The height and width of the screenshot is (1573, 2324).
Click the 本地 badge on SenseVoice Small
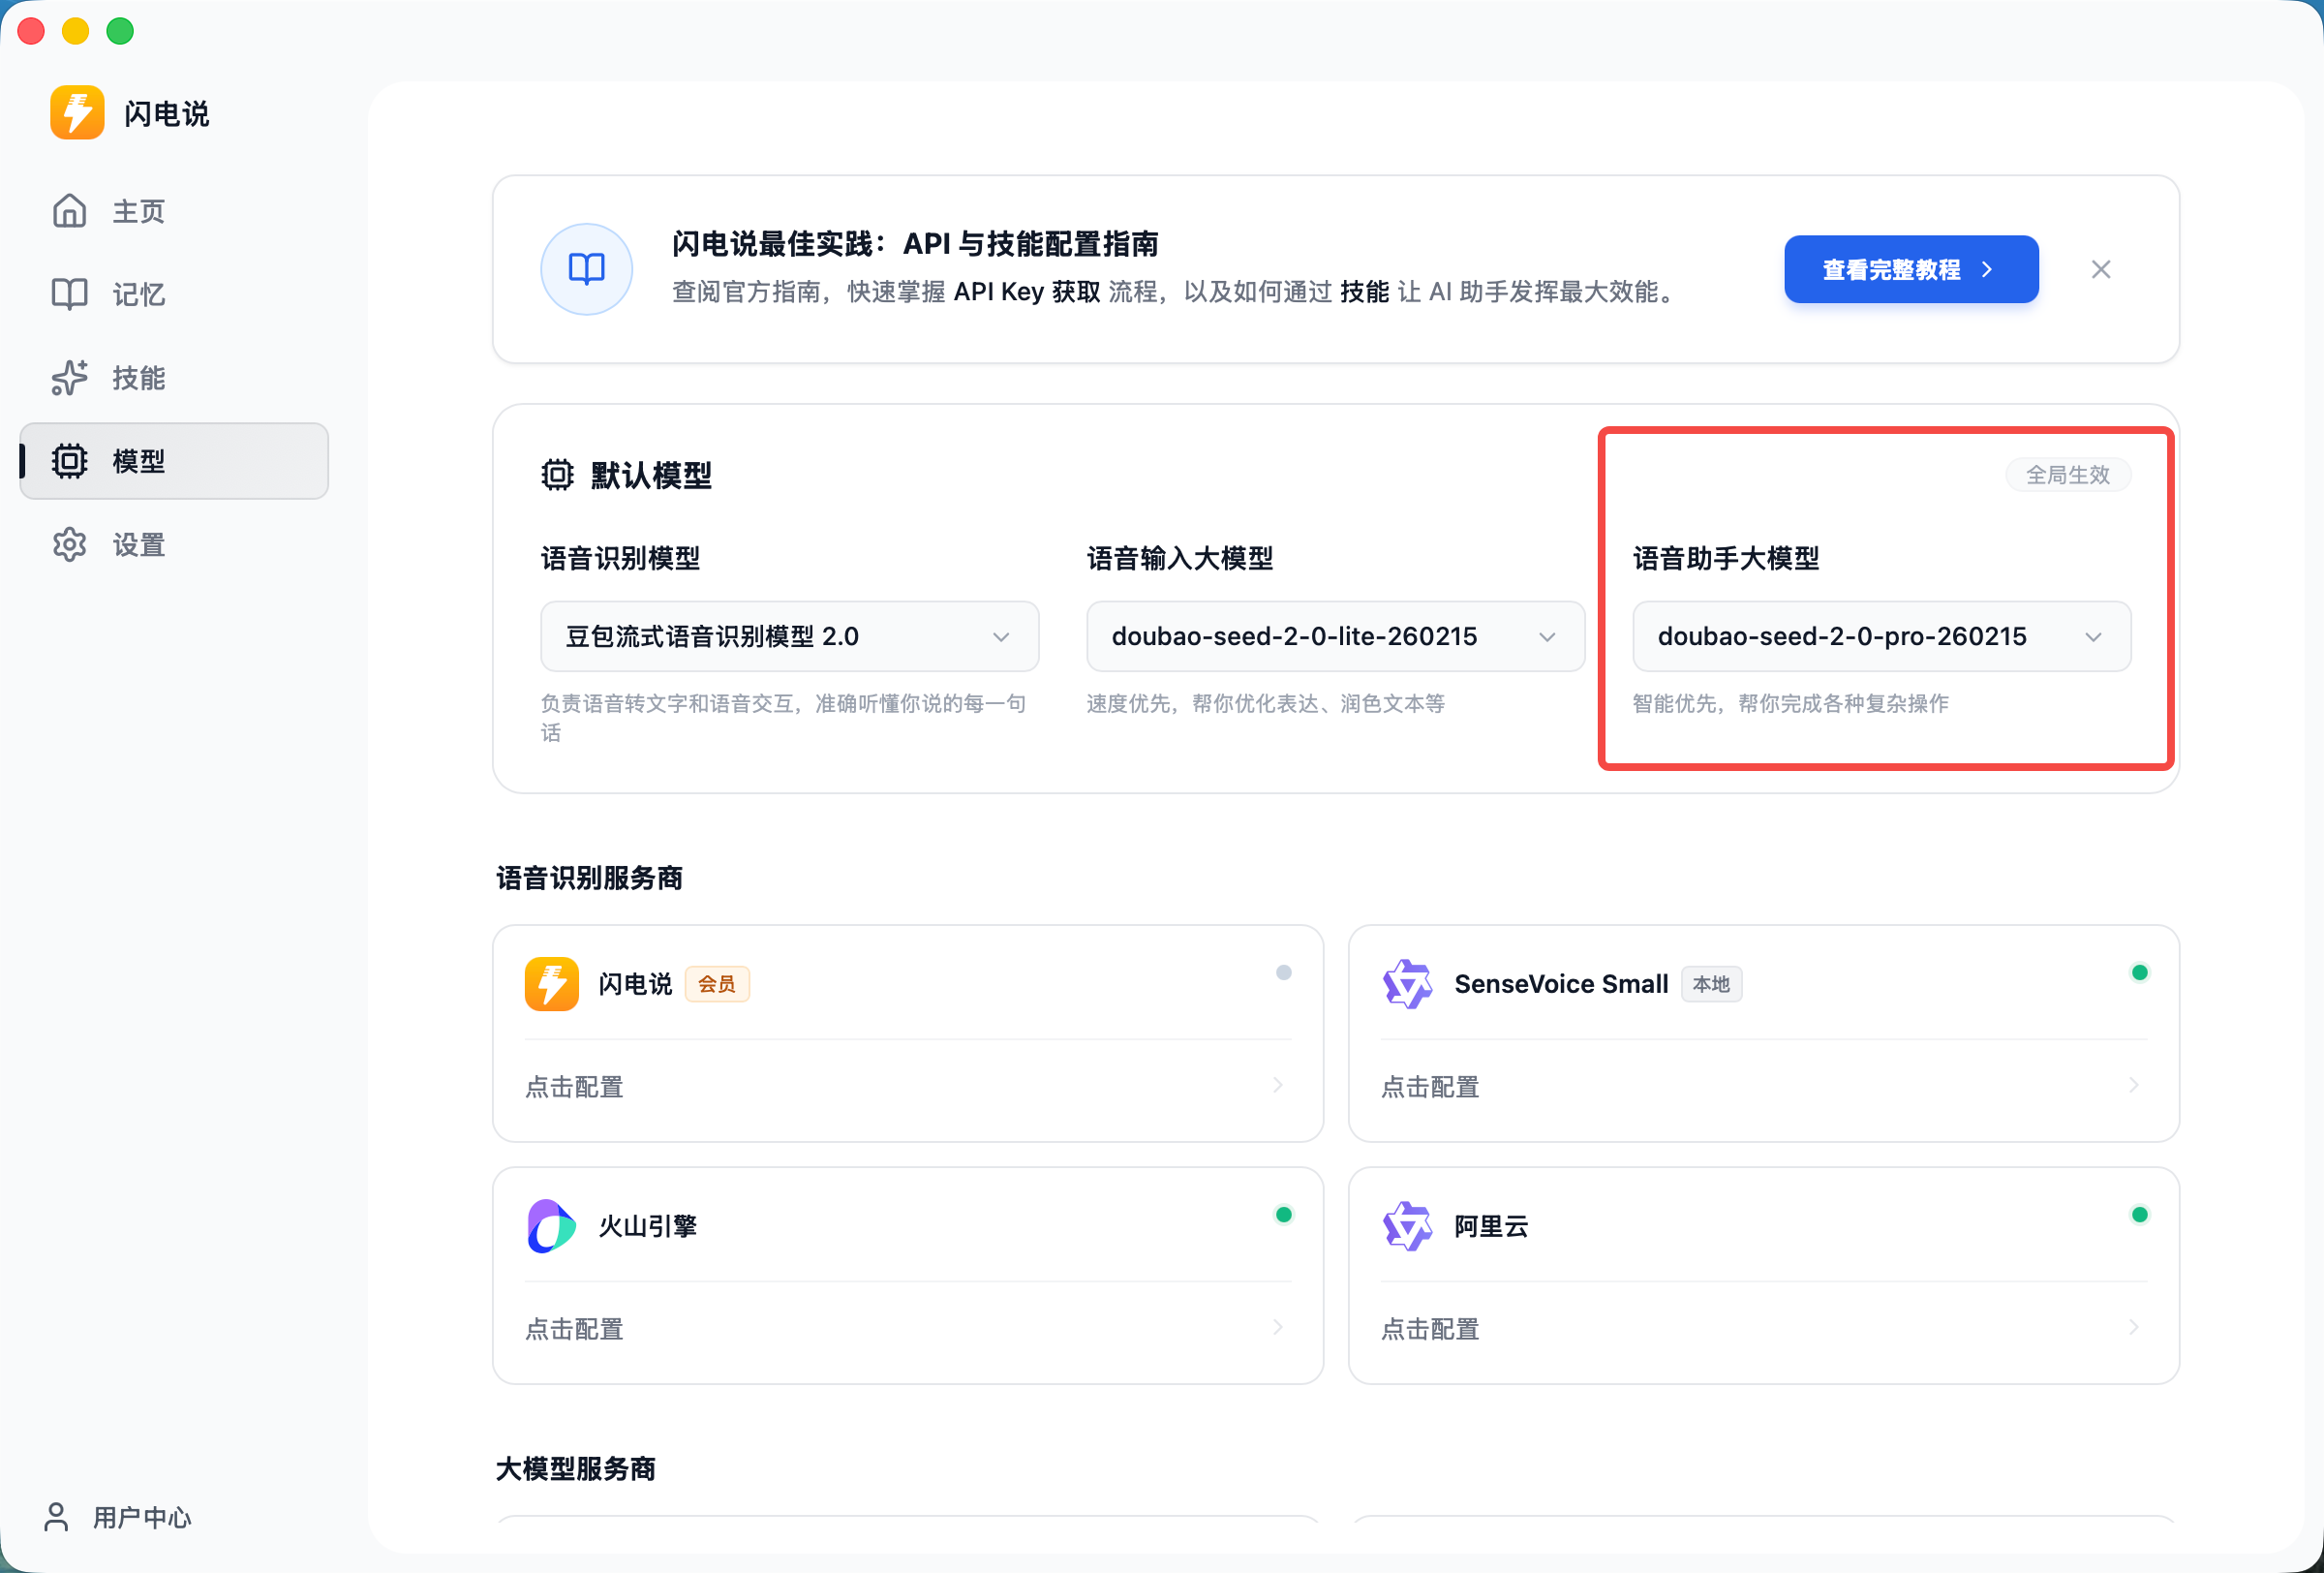coord(1711,984)
